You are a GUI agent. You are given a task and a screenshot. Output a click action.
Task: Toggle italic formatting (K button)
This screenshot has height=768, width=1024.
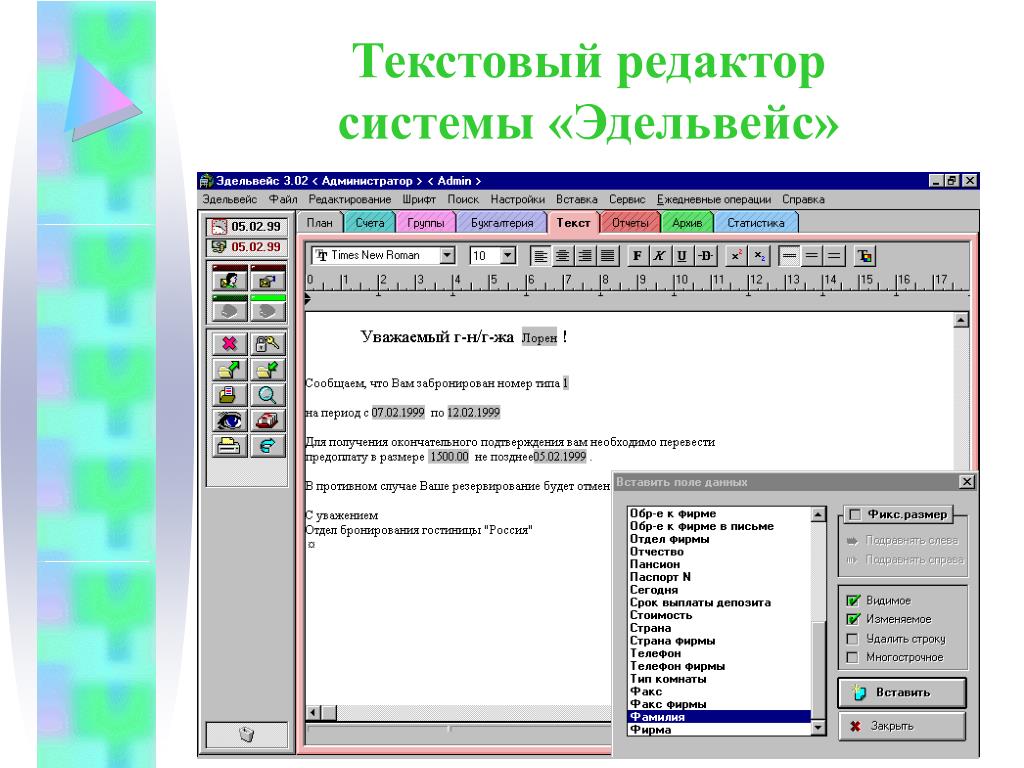[x=660, y=256]
